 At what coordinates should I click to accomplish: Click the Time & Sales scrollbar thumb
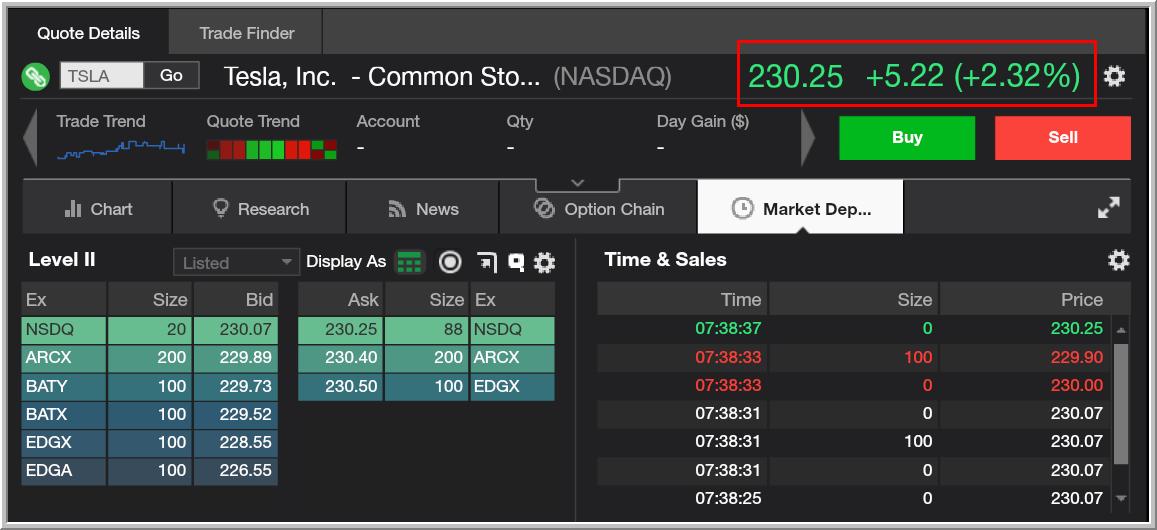(1121, 403)
